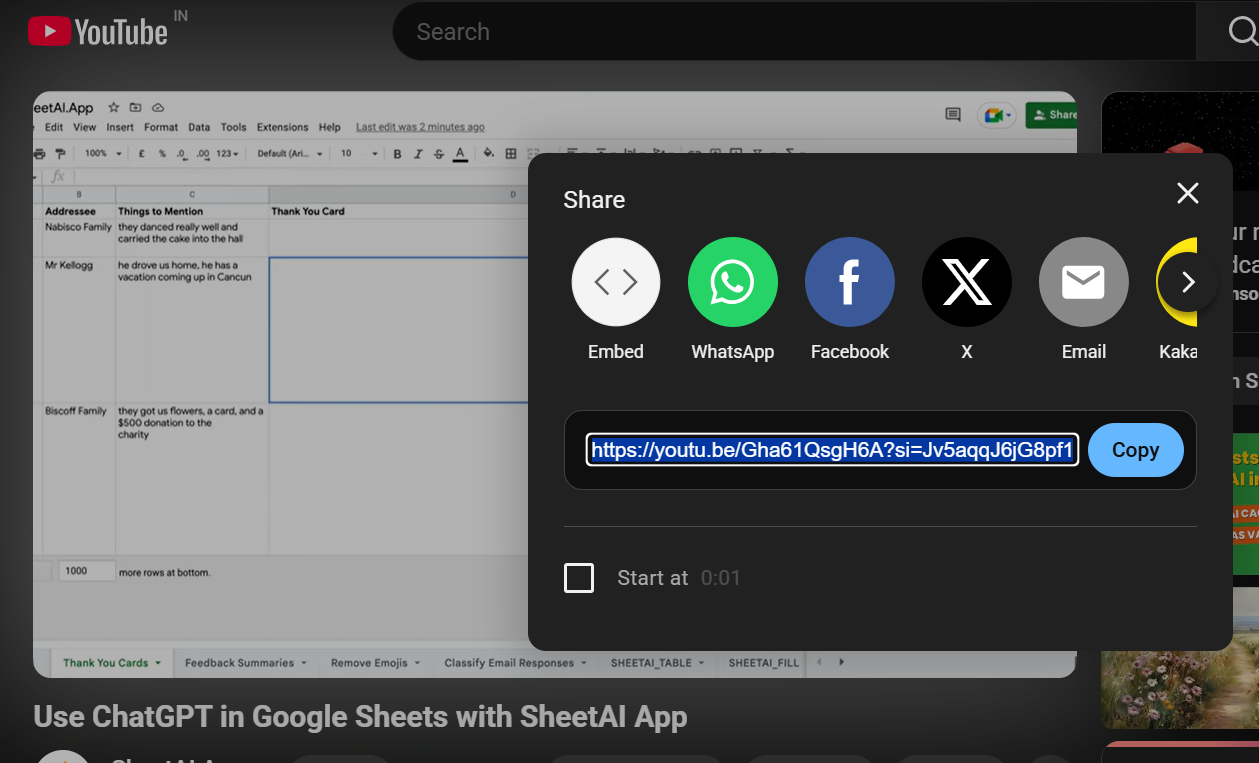Click the comments icon in the video's spreadsheet
1259x763 pixels.
[x=953, y=115]
